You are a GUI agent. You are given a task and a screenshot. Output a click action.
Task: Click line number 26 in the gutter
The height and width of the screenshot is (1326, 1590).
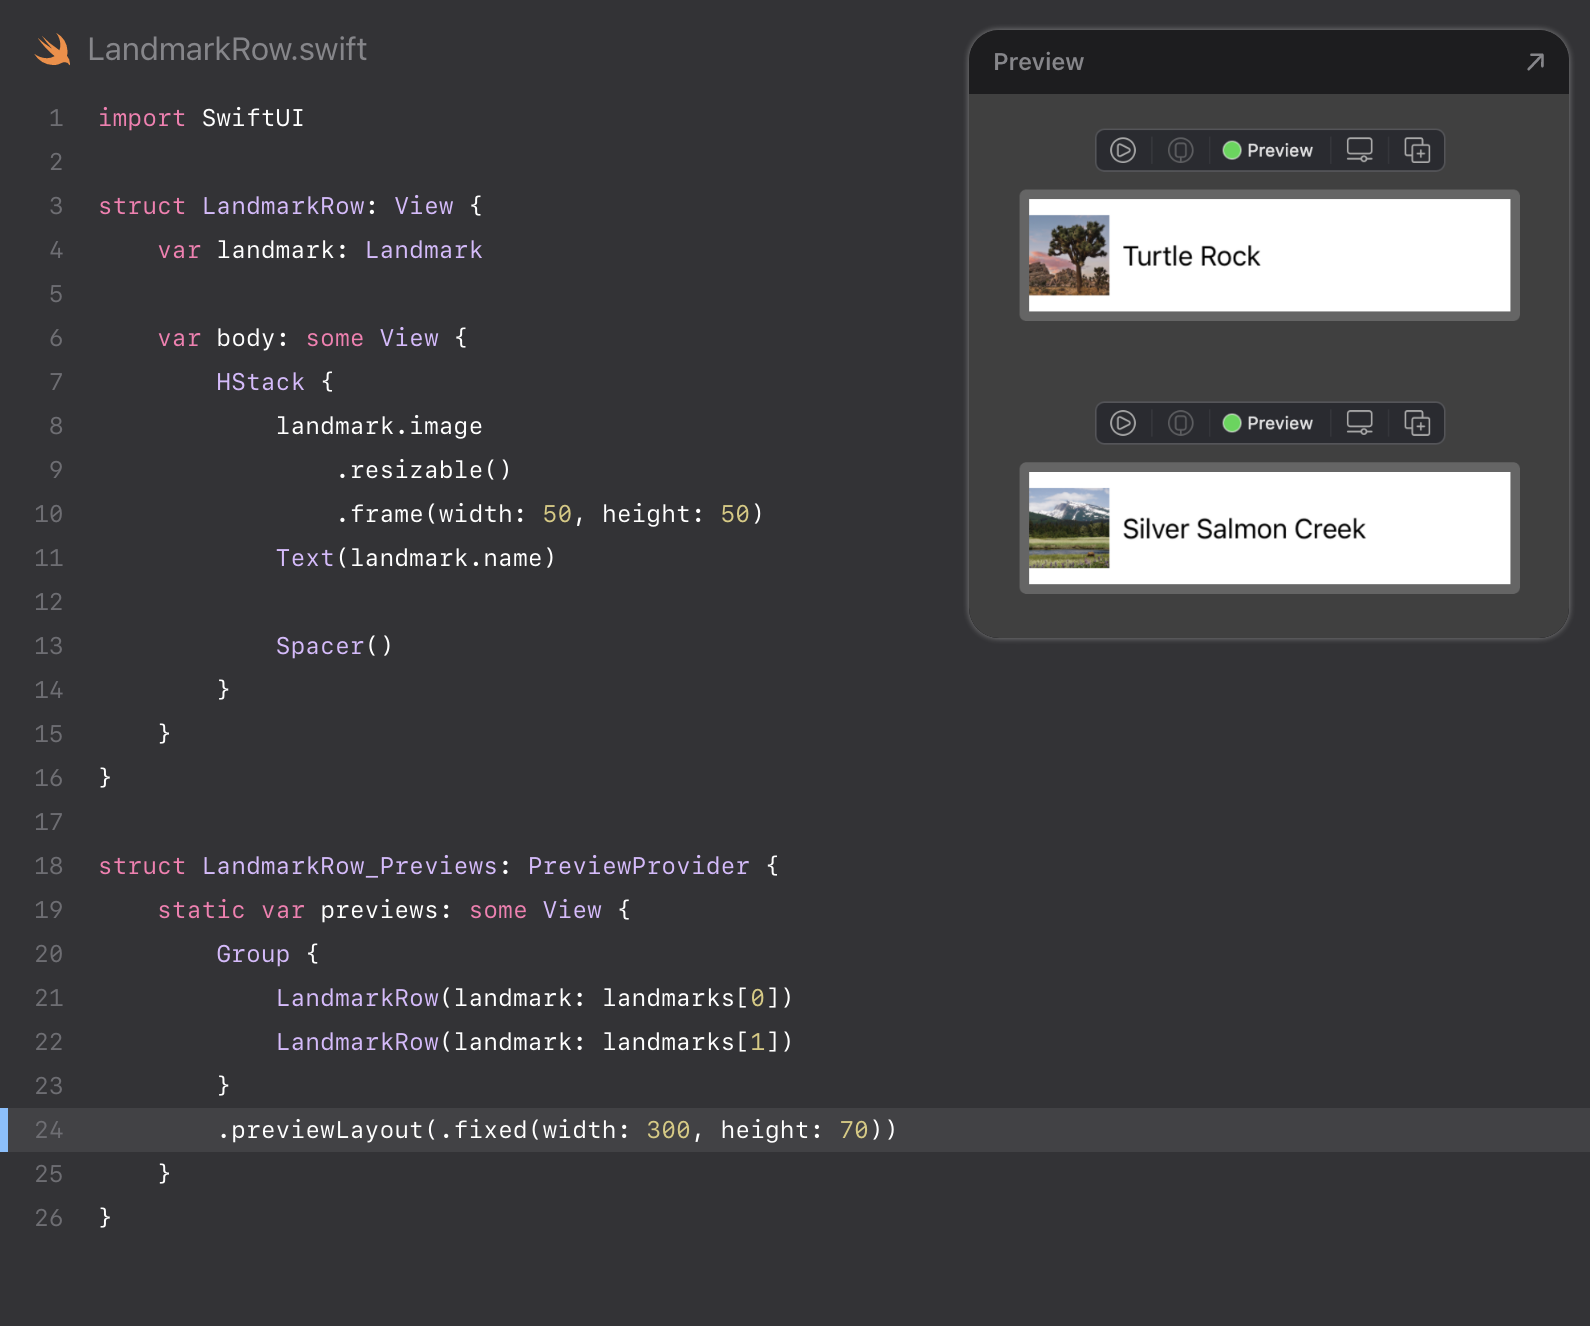point(49,1218)
